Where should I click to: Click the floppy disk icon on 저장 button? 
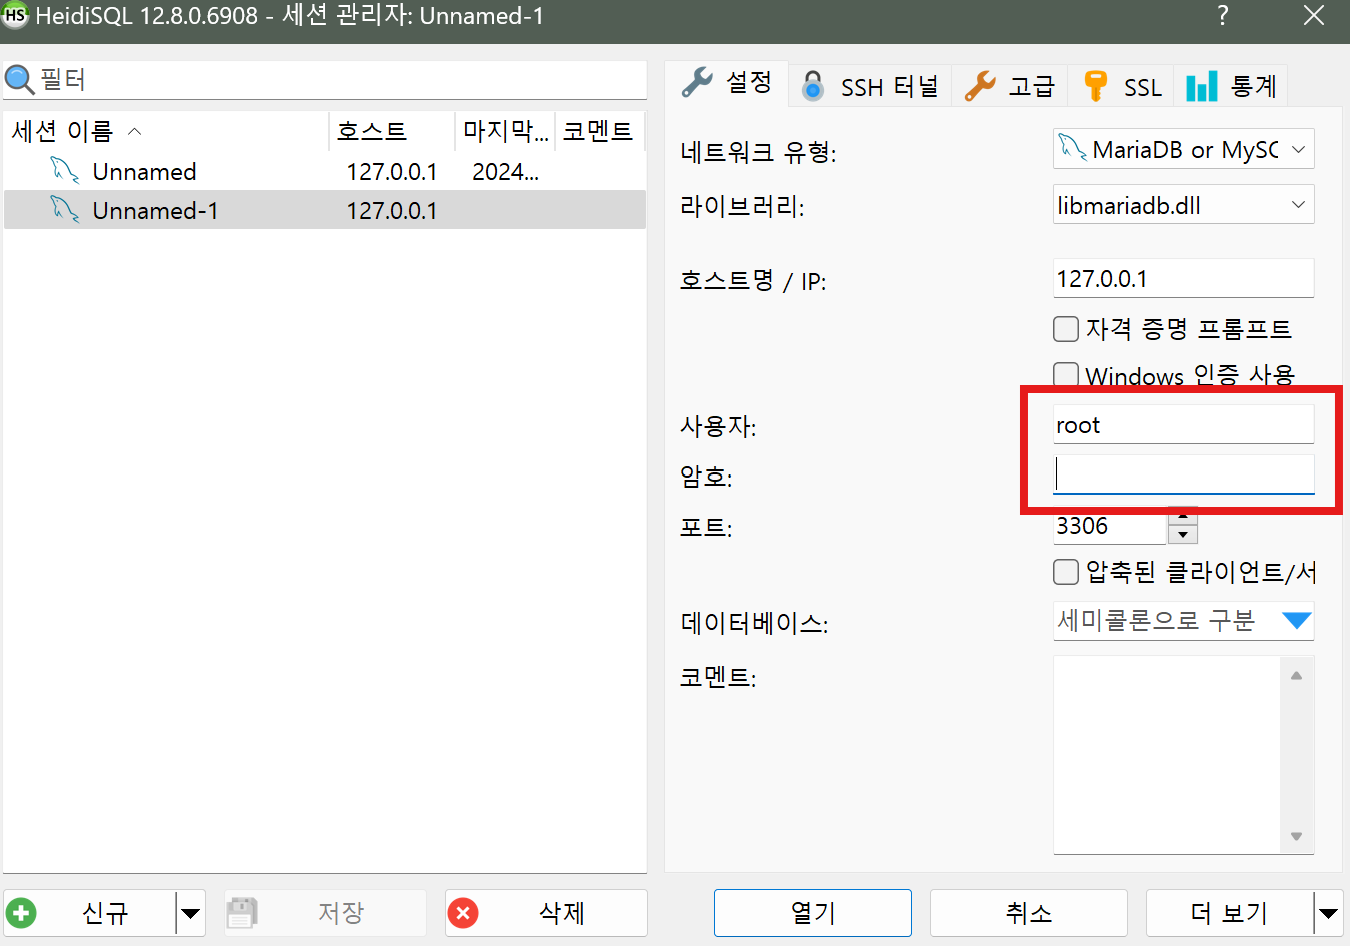(242, 913)
